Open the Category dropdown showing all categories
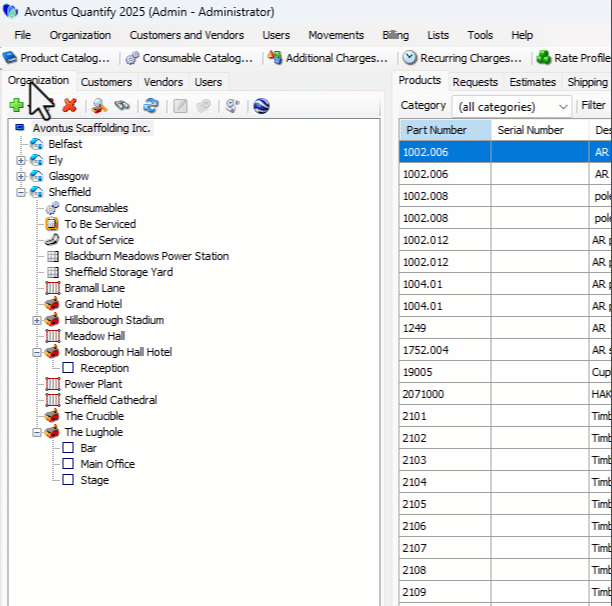The width and height of the screenshot is (612, 606). point(511,106)
